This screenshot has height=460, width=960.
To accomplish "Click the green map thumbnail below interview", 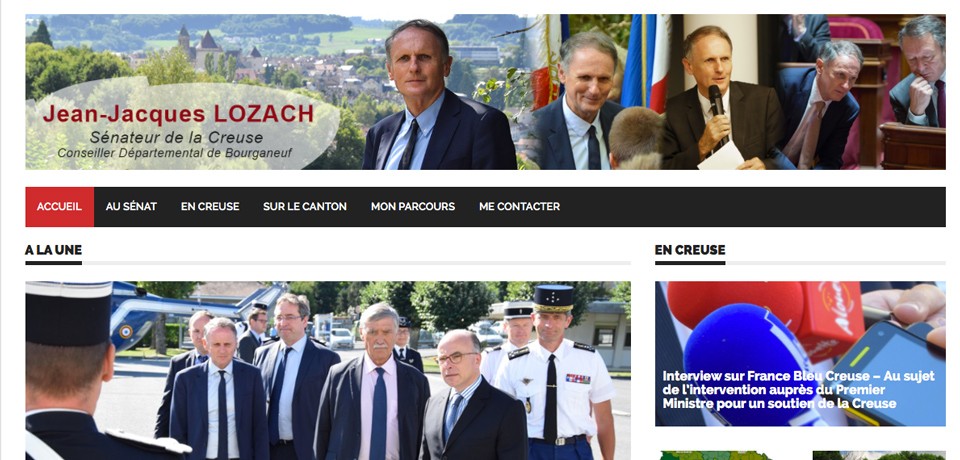I will pos(713,455).
